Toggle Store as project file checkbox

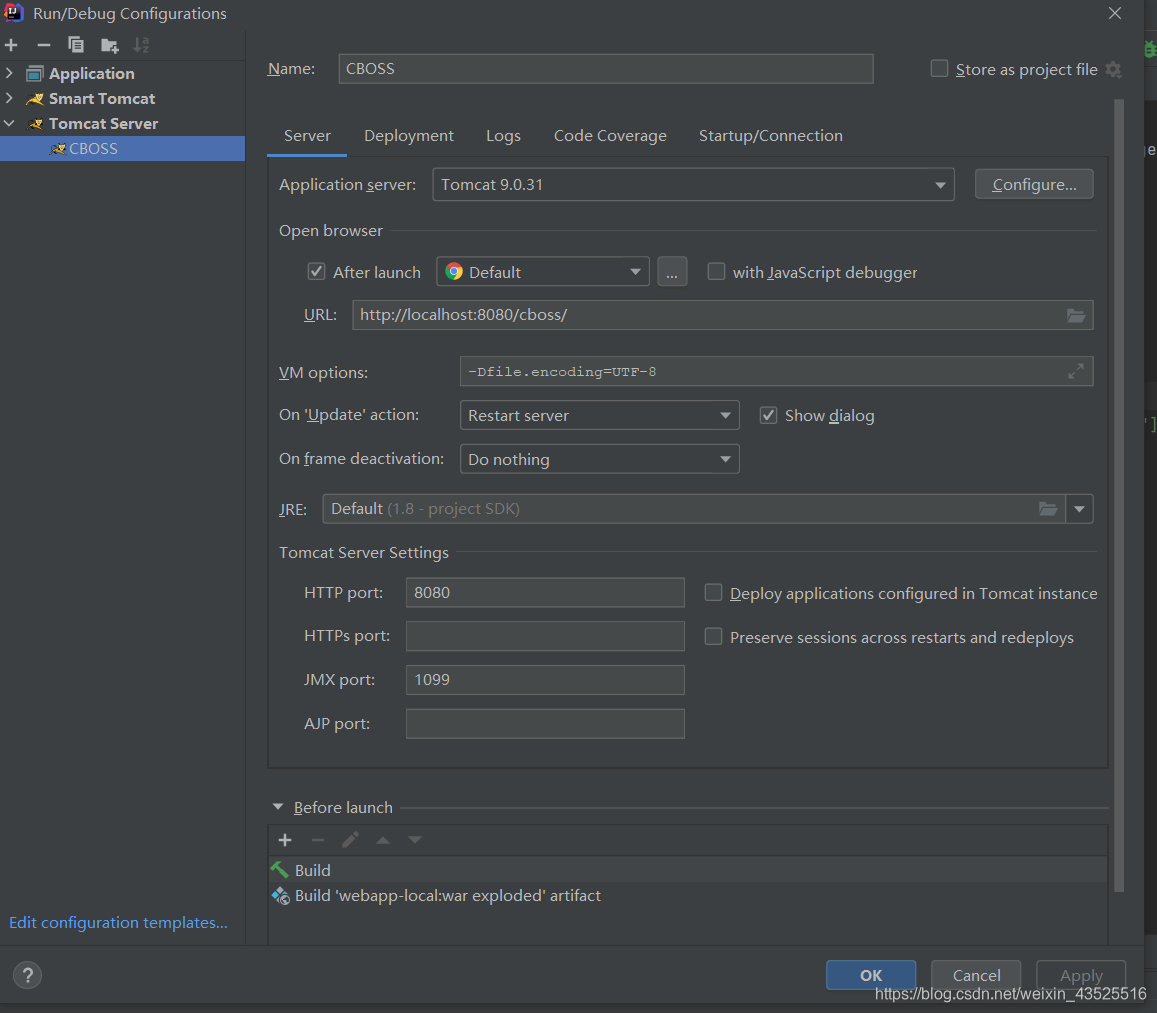coord(939,69)
